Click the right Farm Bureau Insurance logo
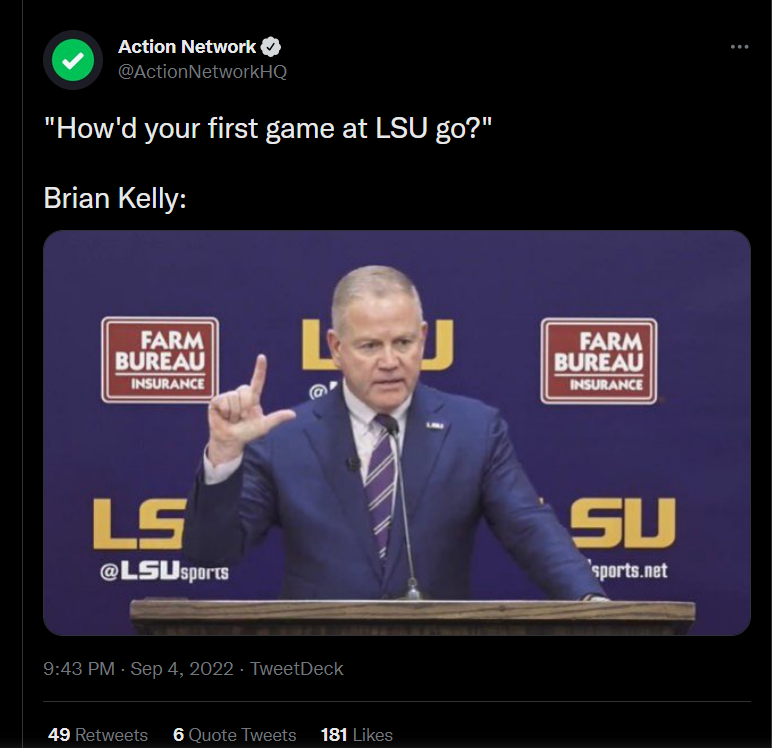Screen dimensions: 772x748 point(598,359)
